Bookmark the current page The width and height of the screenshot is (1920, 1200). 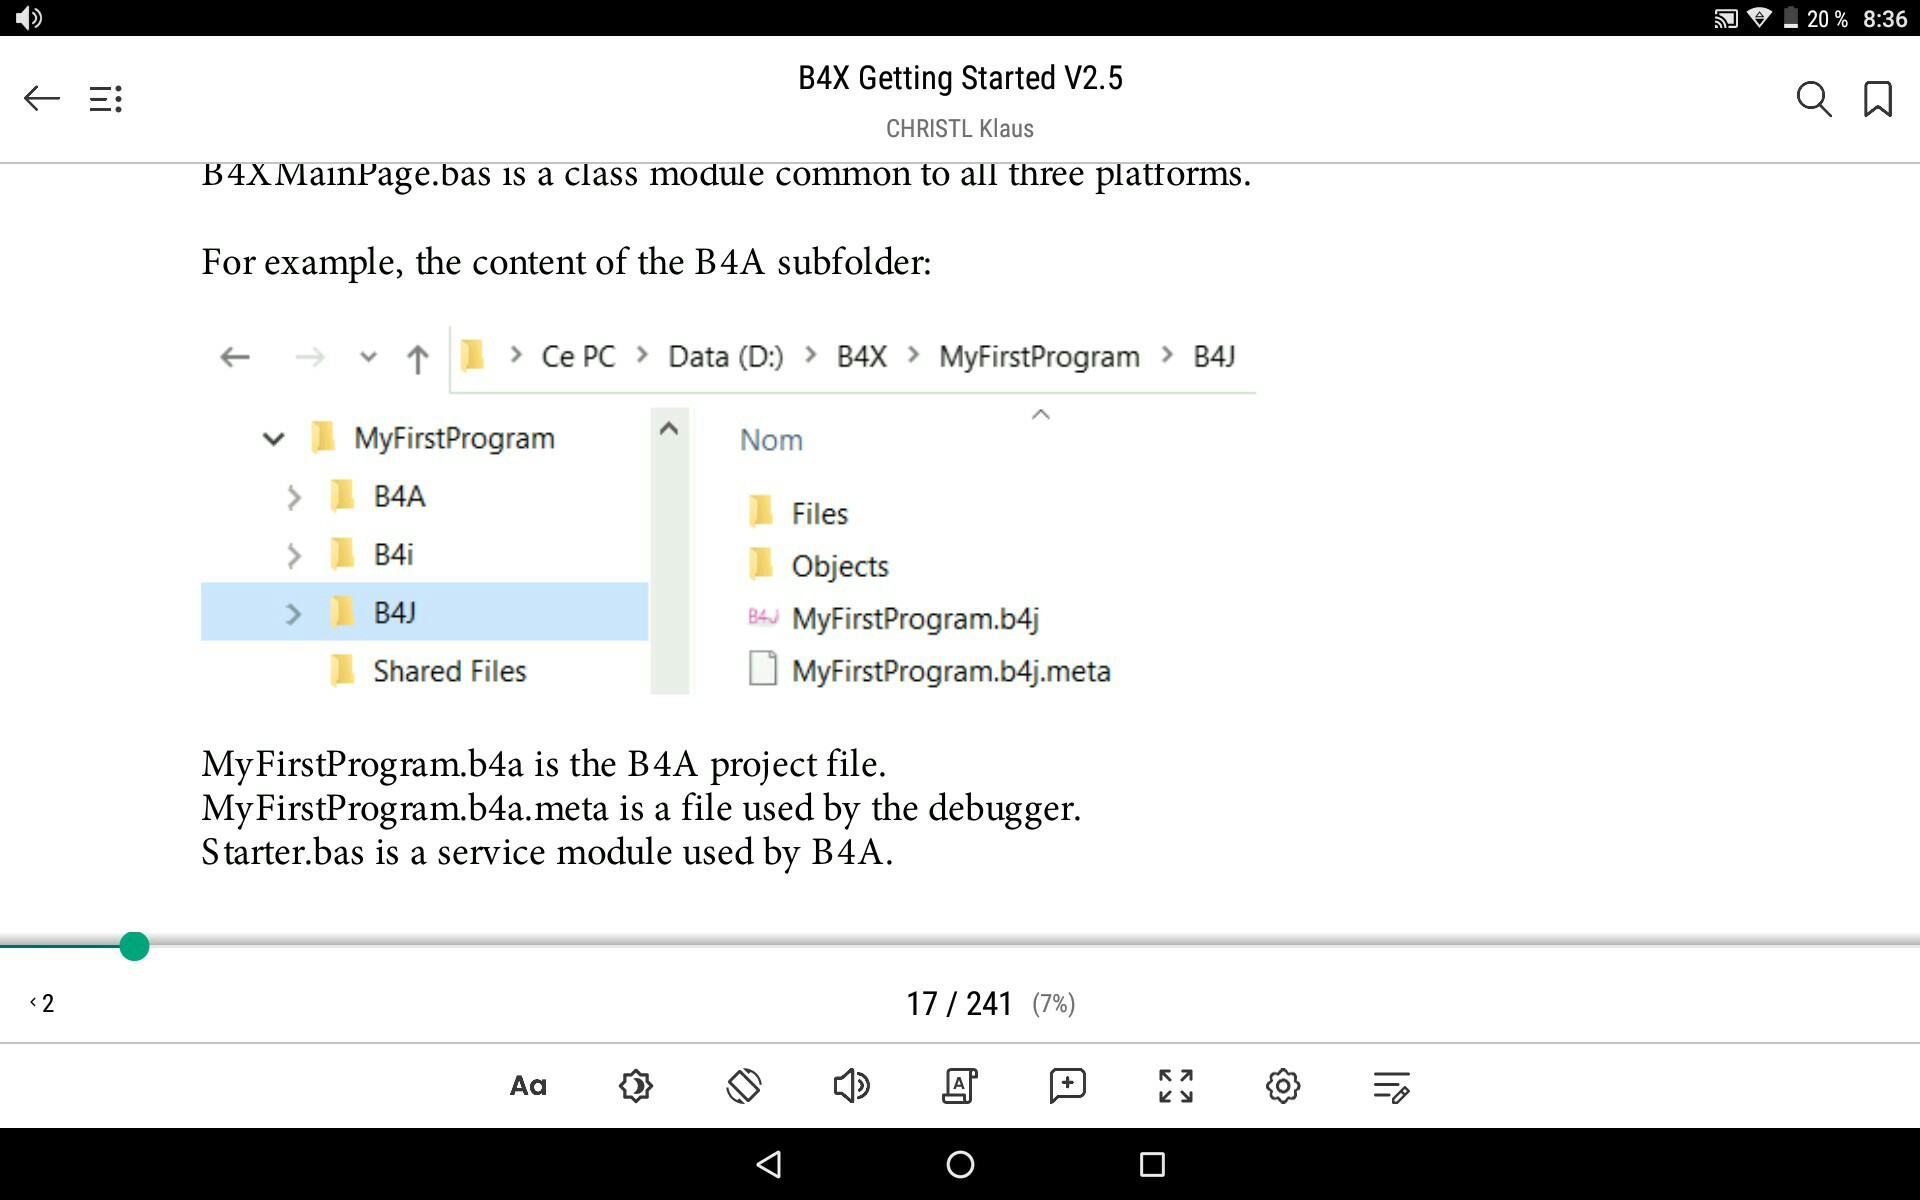[x=1878, y=98]
